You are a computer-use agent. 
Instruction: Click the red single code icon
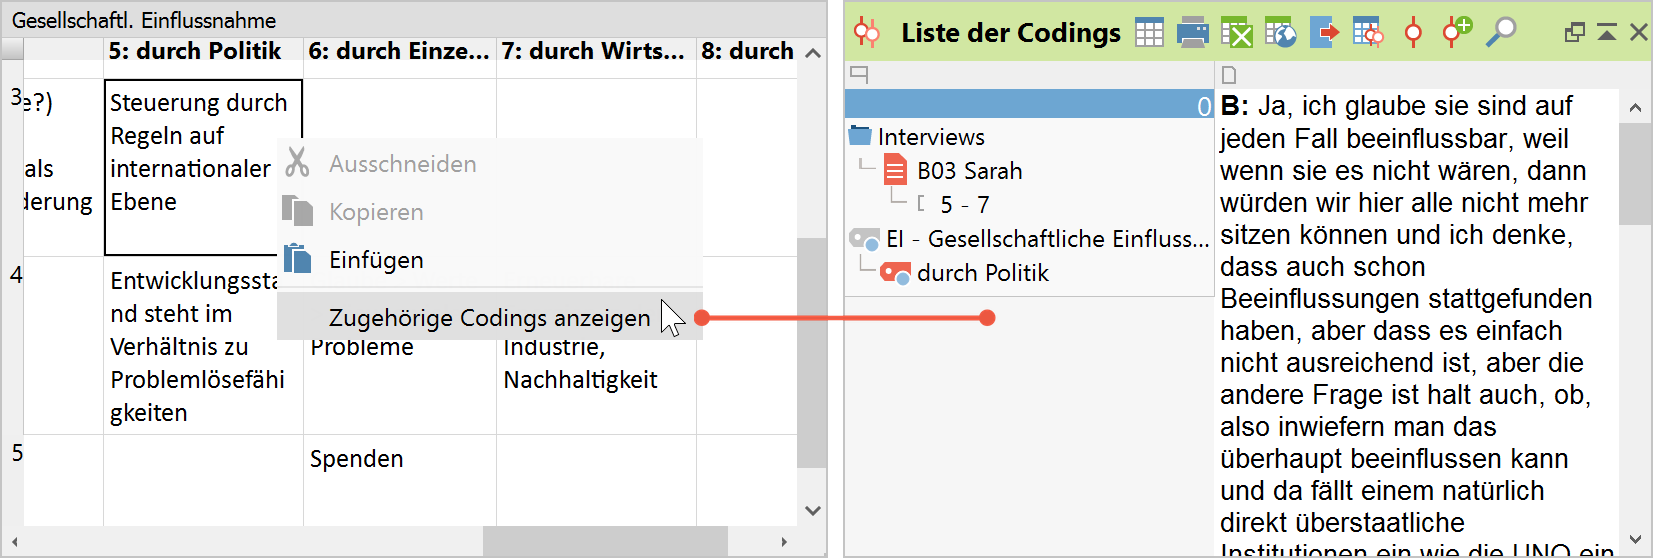[x=1413, y=33]
